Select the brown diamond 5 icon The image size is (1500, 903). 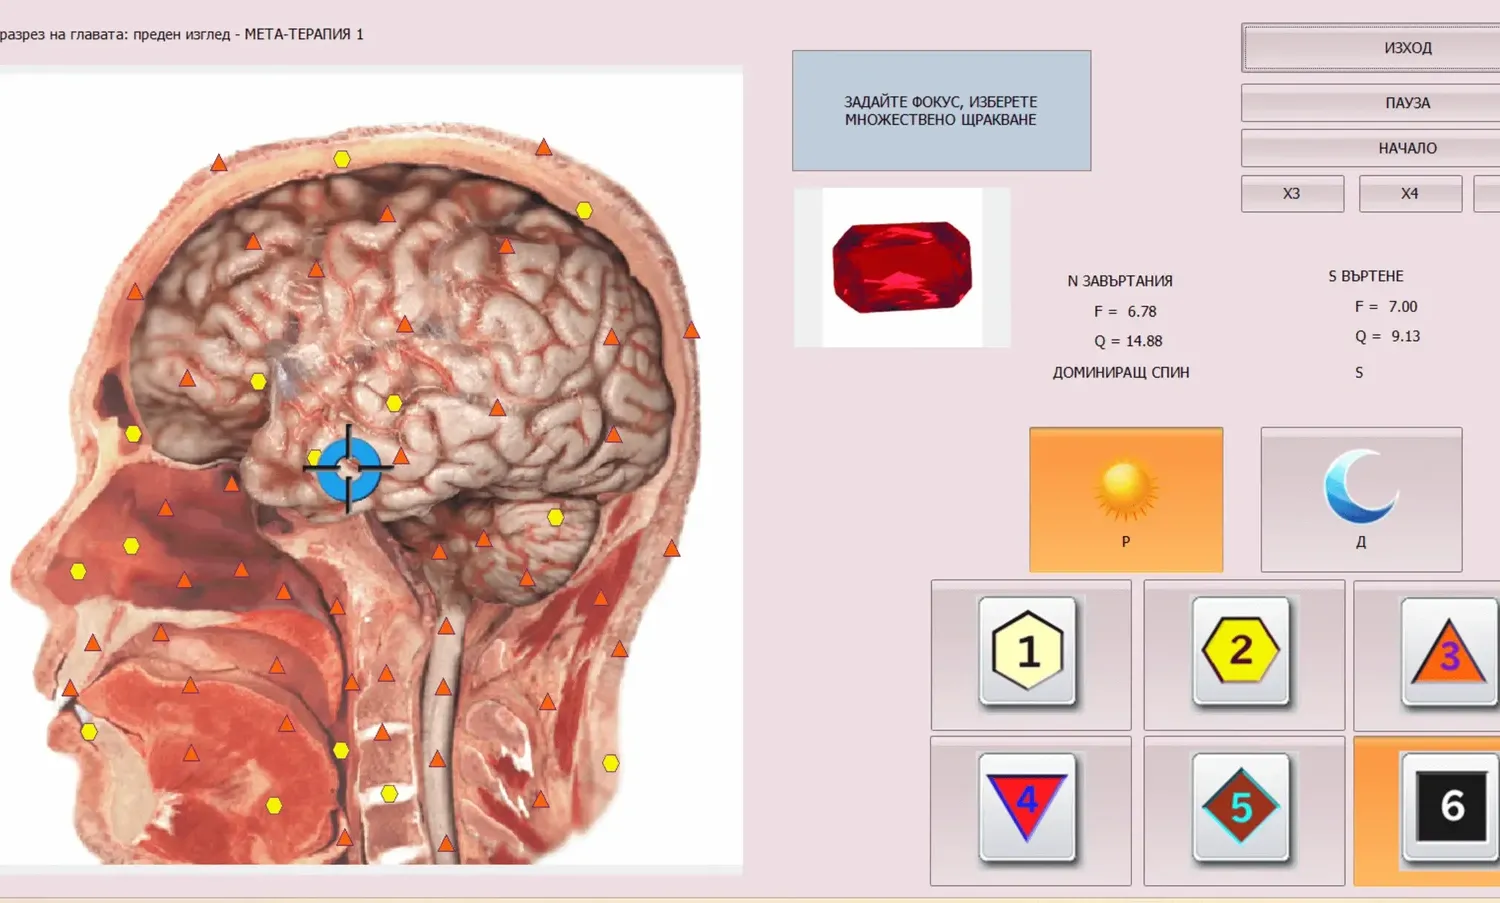pyautogui.click(x=1241, y=807)
